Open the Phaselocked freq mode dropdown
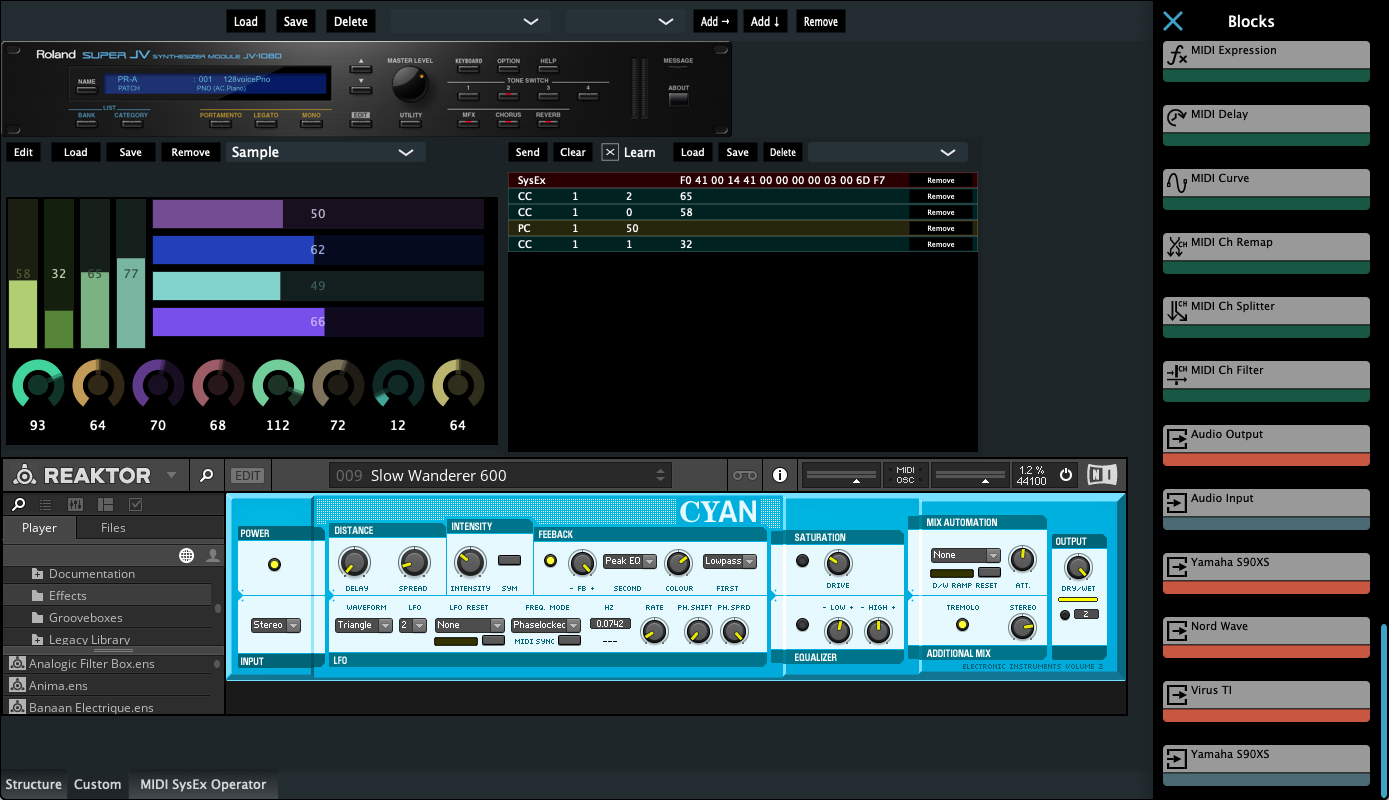The height and width of the screenshot is (800, 1389). (x=545, y=625)
